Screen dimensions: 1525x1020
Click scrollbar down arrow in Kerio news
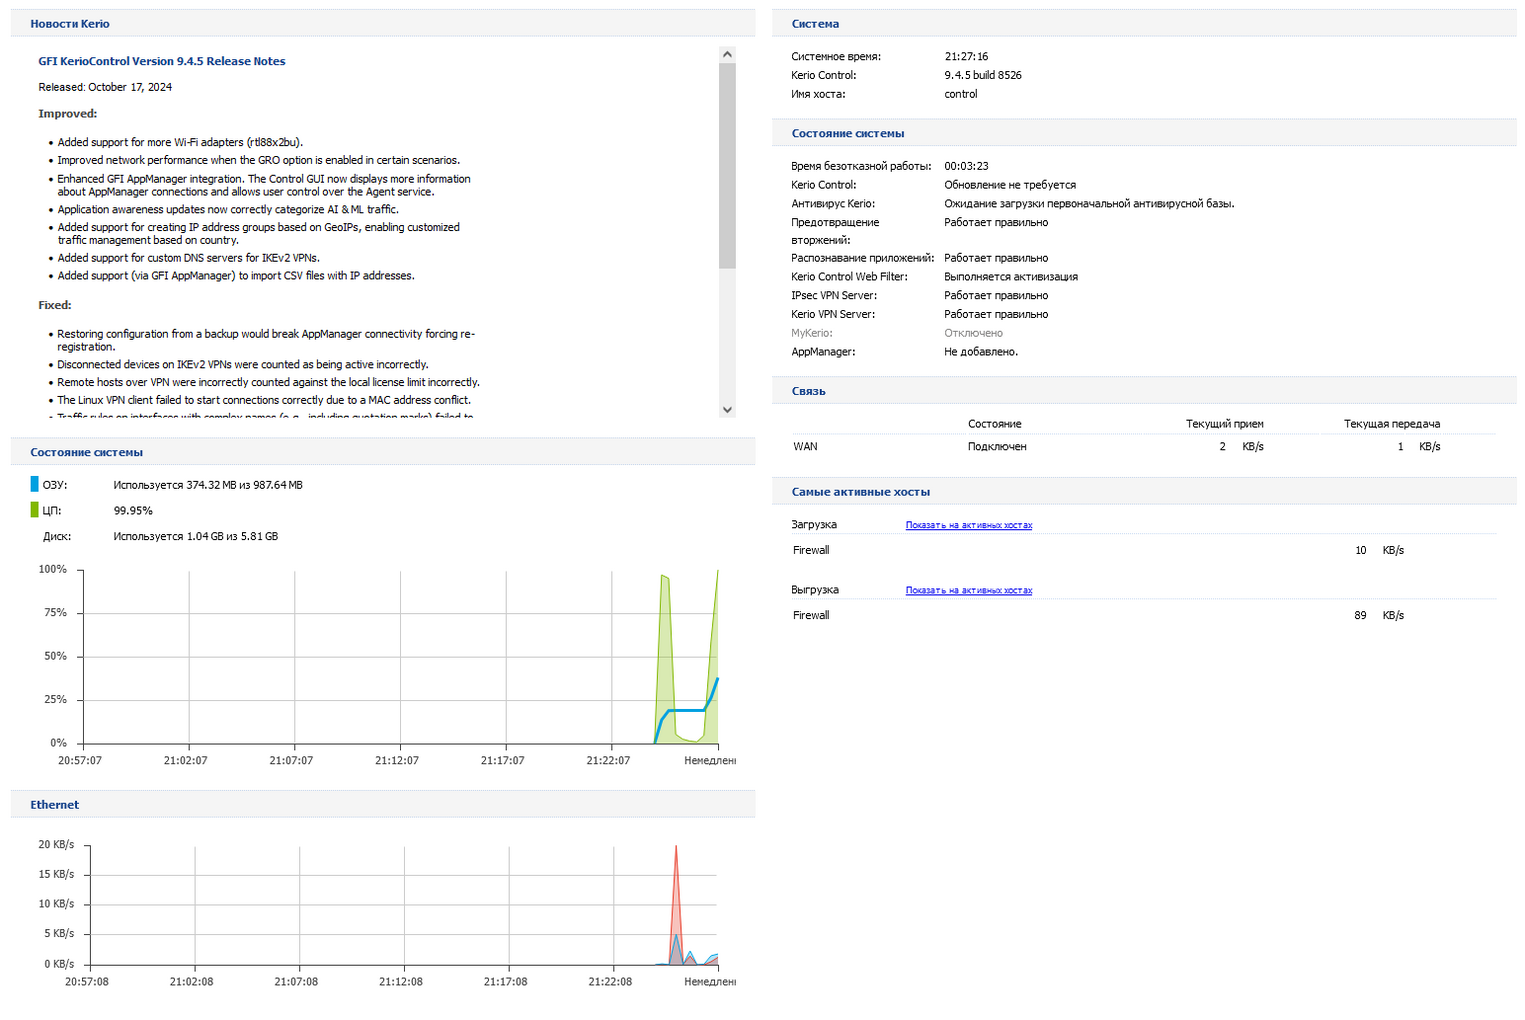tap(727, 410)
